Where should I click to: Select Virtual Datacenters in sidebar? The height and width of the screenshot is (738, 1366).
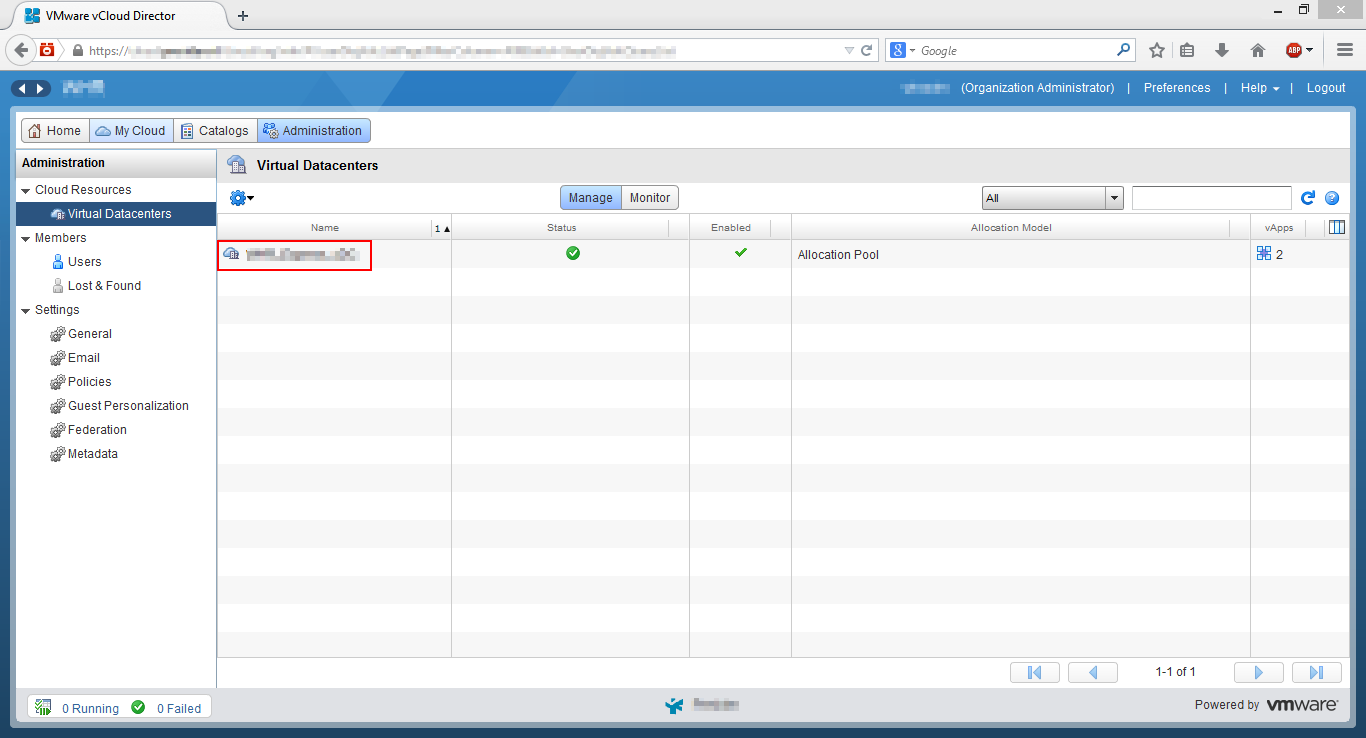tap(116, 214)
